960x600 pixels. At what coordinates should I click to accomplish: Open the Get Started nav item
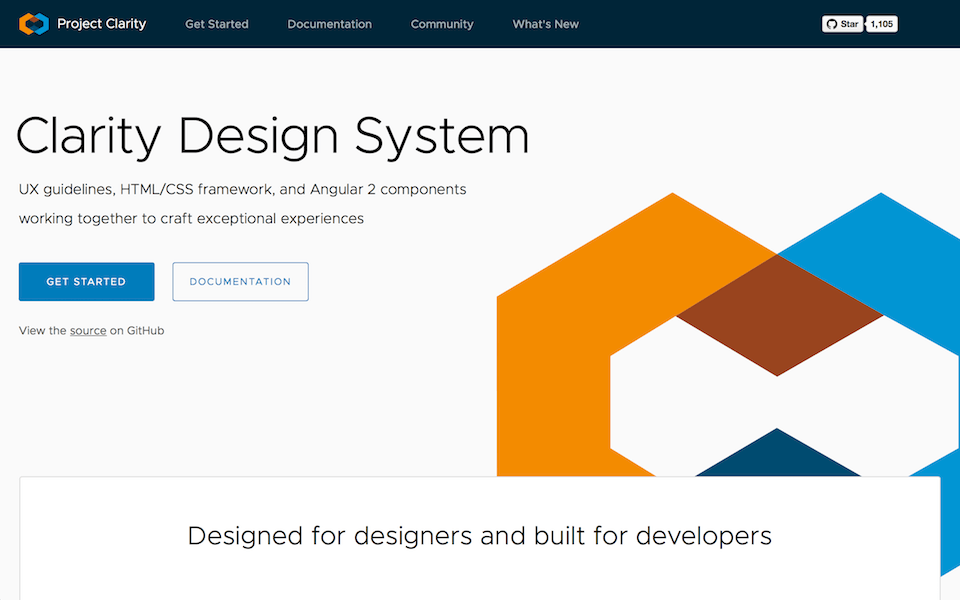click(x=217, y=24)
